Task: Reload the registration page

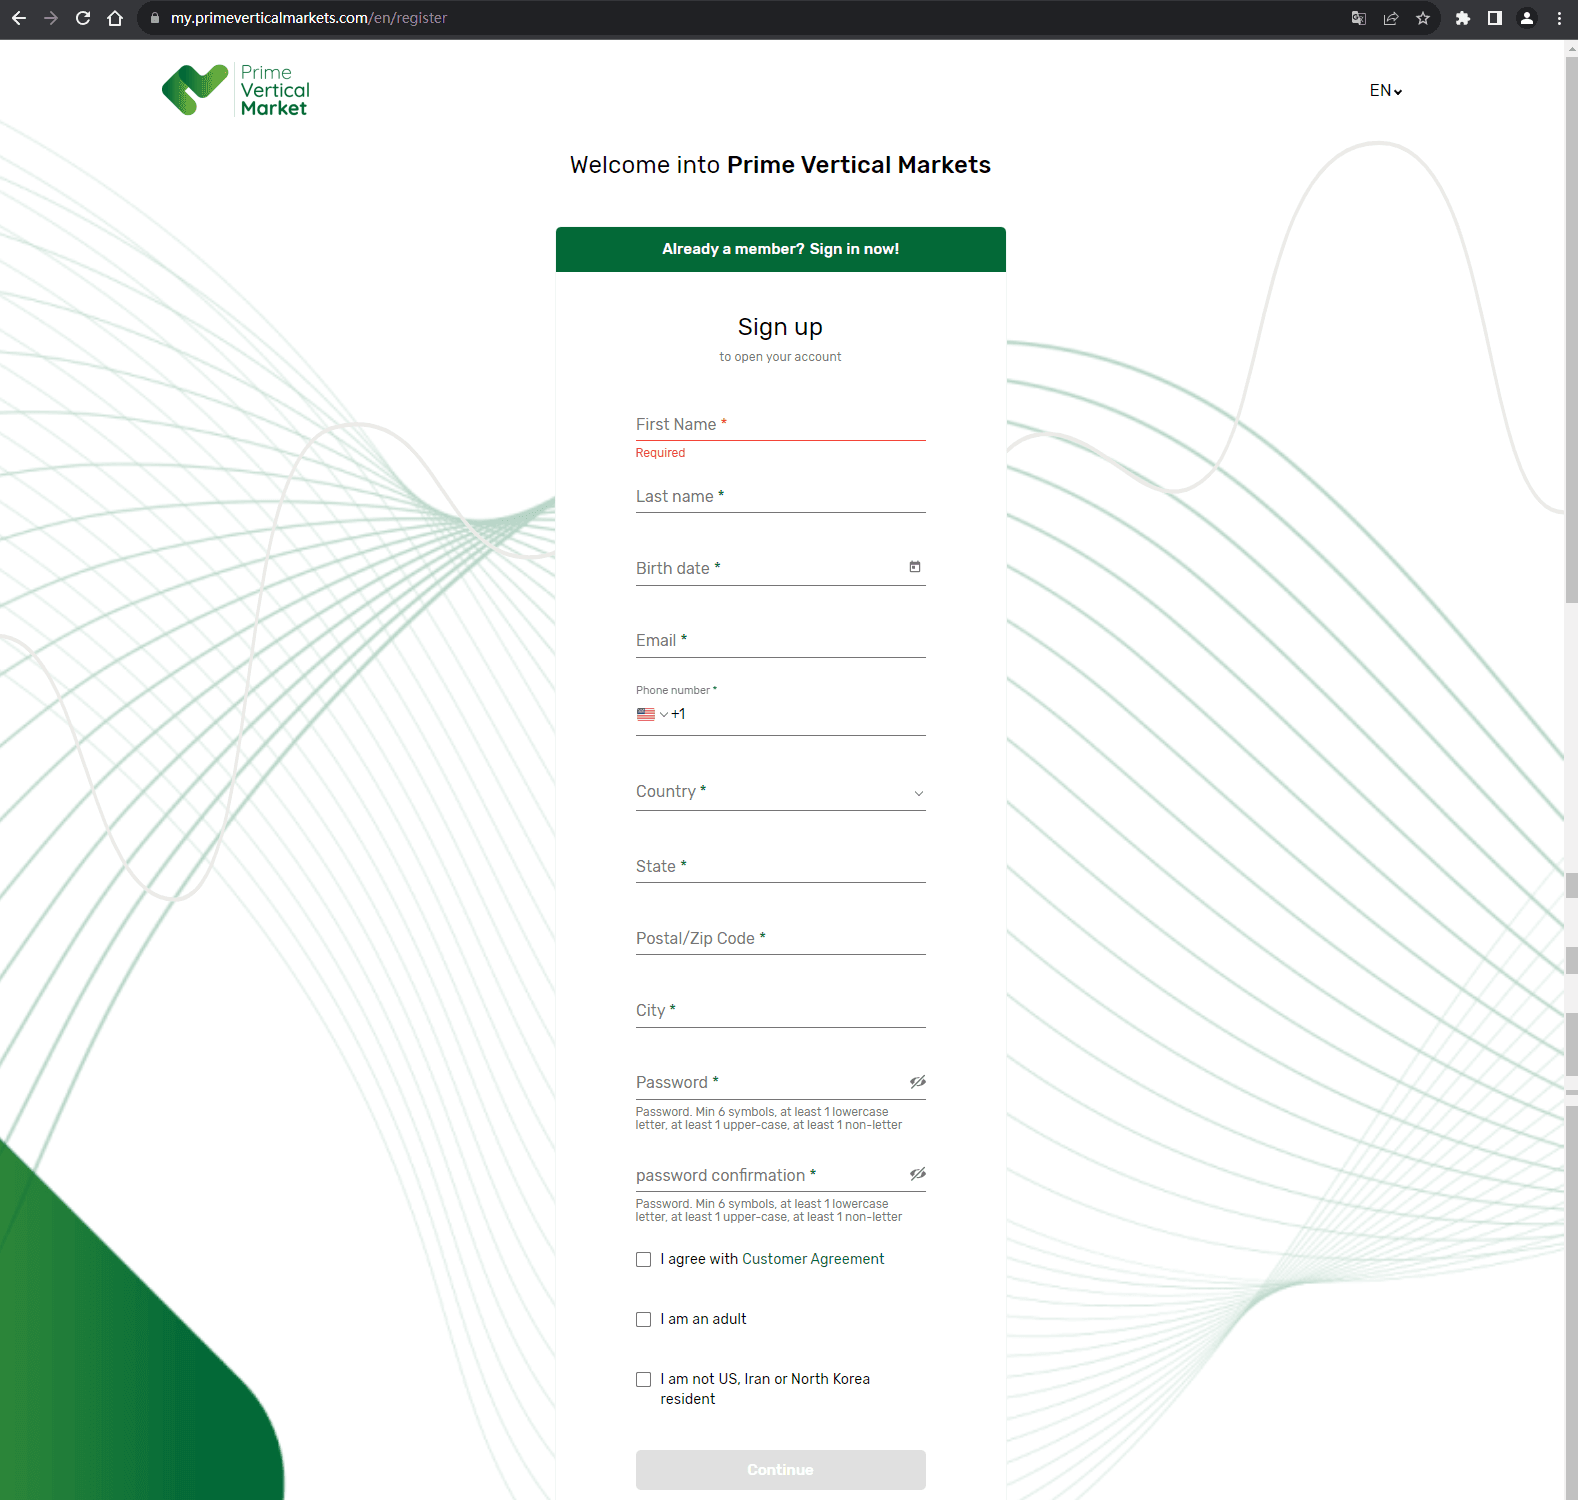Action: (x=83, y=18)
